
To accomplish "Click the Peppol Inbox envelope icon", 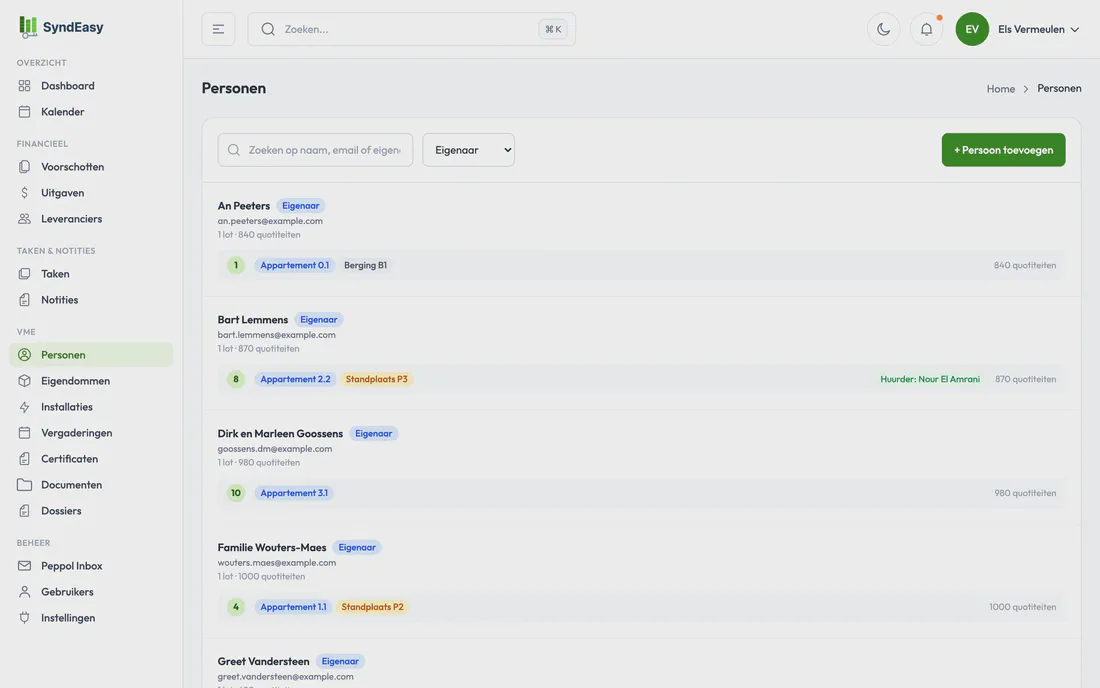I will (25, 566).
